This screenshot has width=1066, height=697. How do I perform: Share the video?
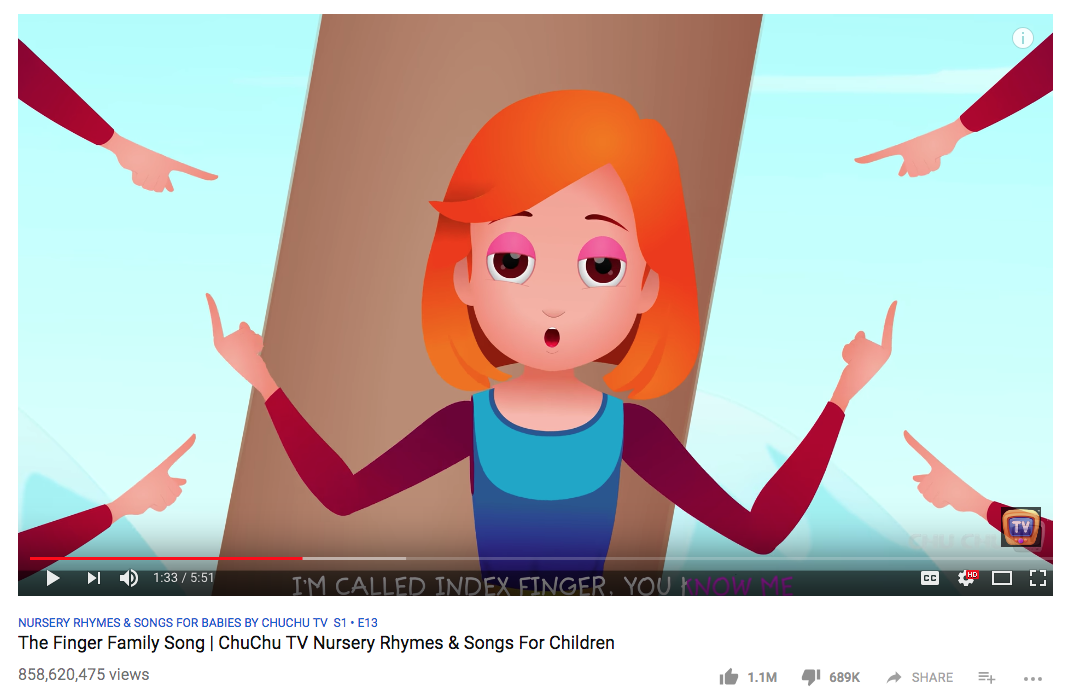coord(920,677)
